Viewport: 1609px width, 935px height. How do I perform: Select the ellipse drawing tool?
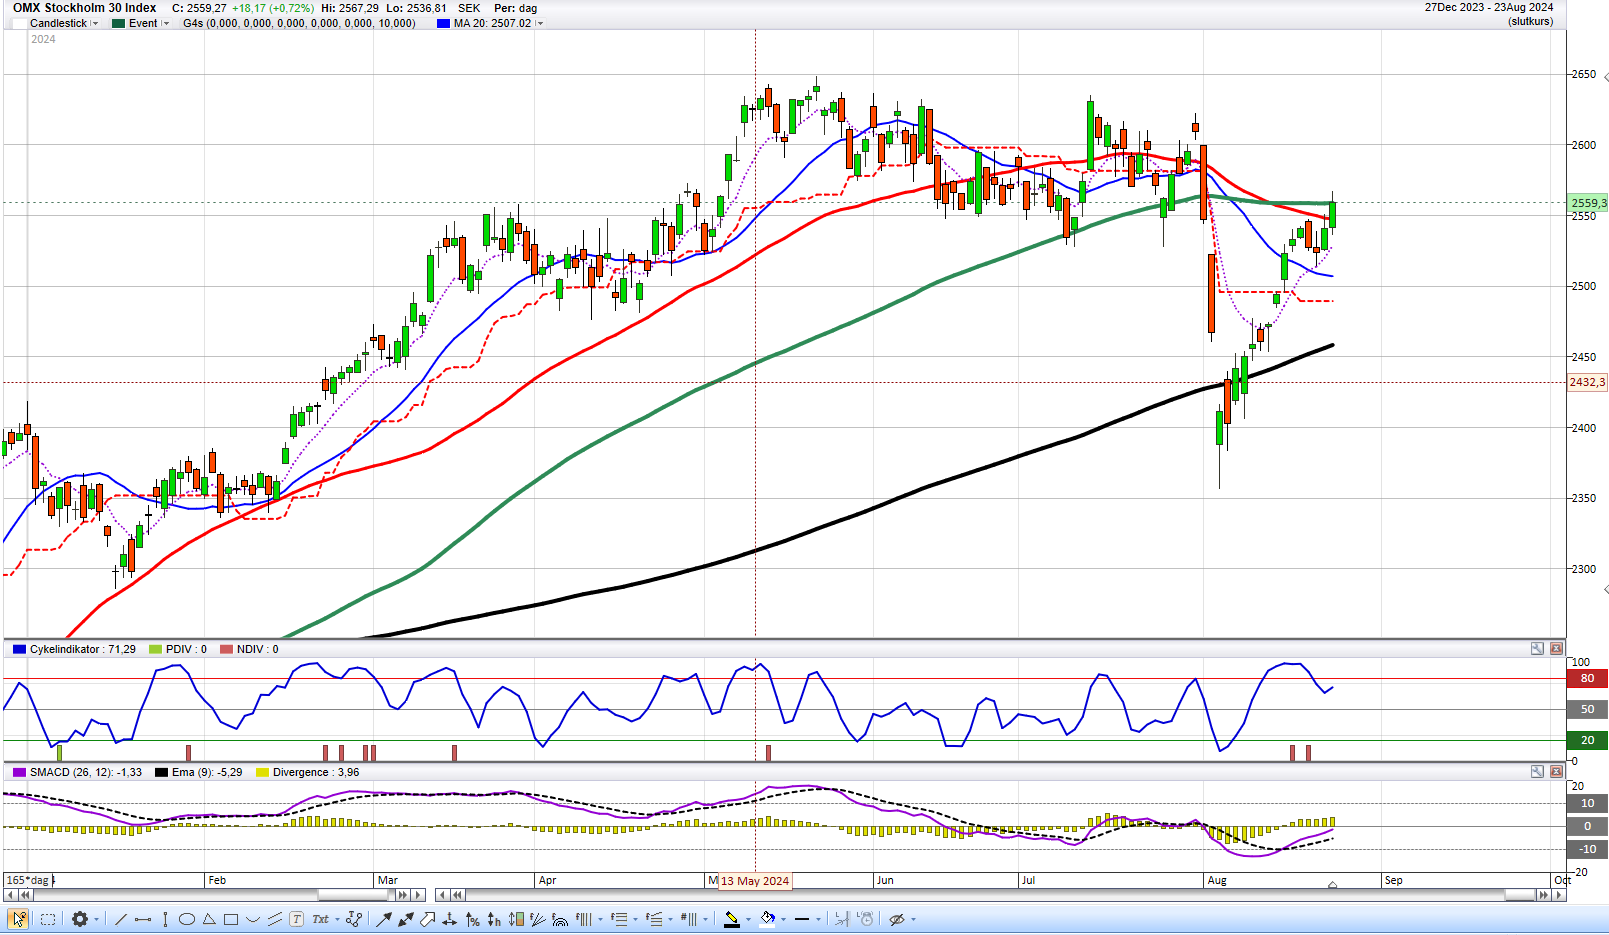click(187, 919)
